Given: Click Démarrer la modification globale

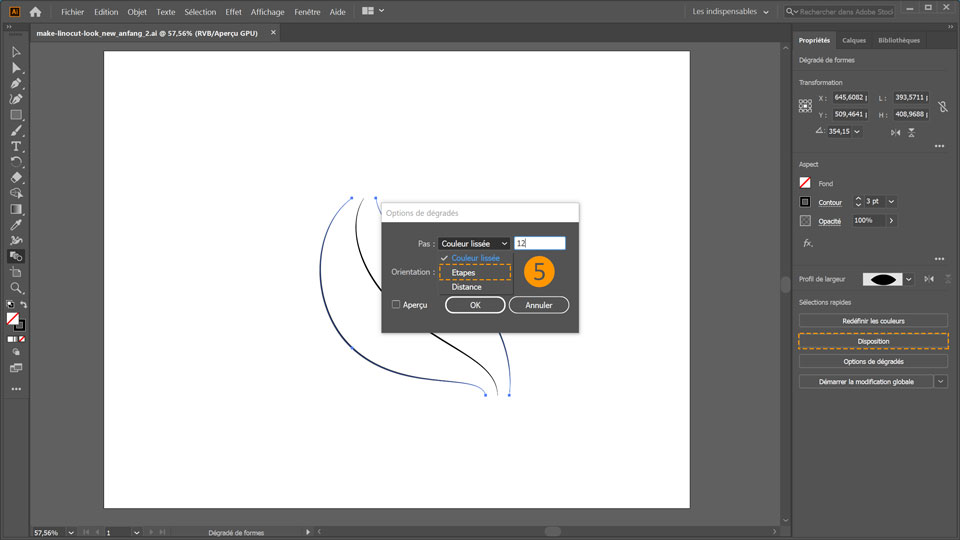Looking at the screenshot, I should [x=866, y=381].
